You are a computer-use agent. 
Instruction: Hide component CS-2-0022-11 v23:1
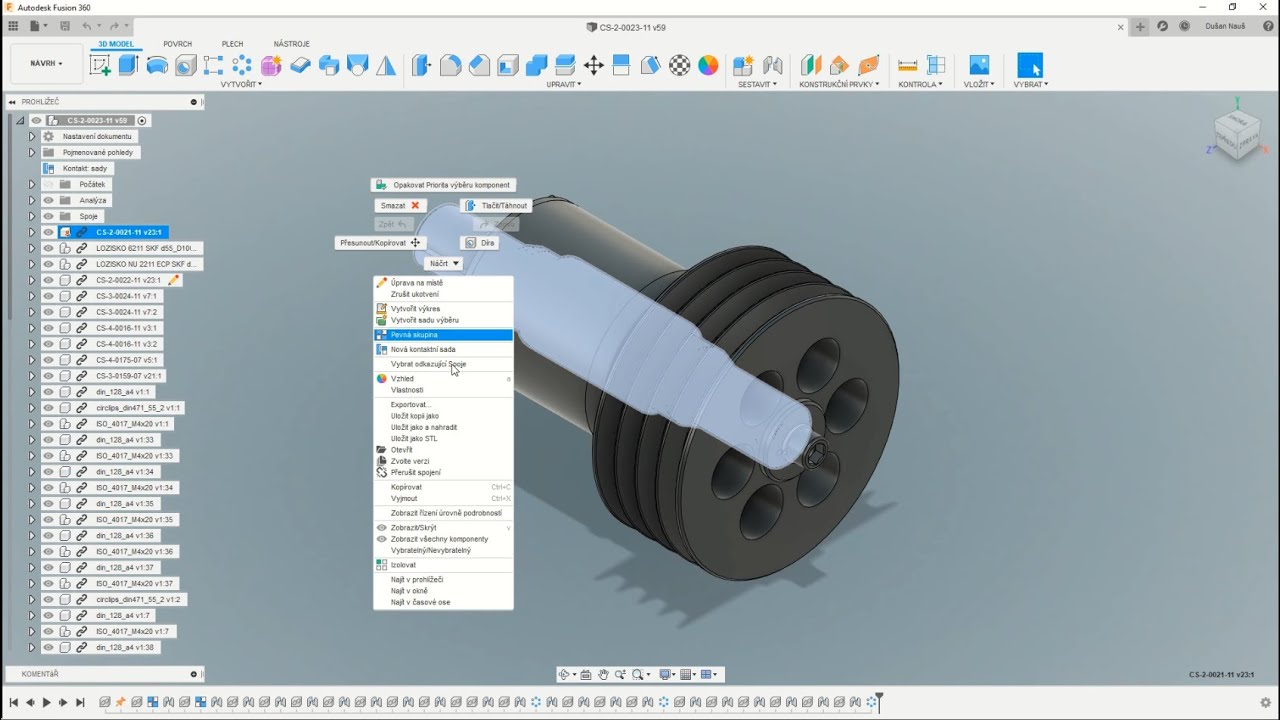(48, 280)
